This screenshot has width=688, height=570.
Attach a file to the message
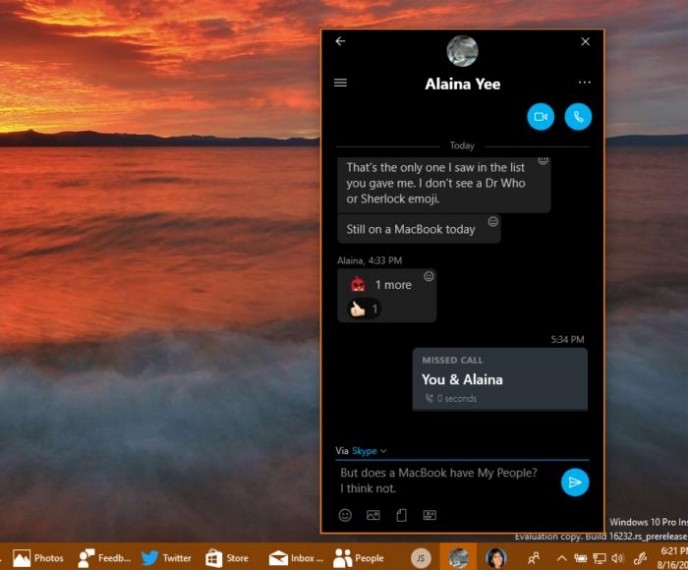point(401,516)
